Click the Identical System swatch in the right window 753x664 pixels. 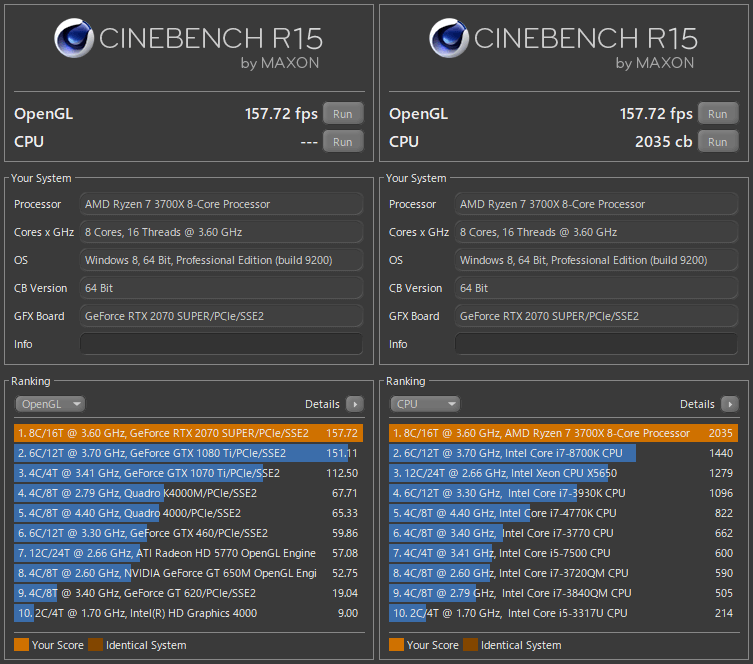click(x=471, y=645)
